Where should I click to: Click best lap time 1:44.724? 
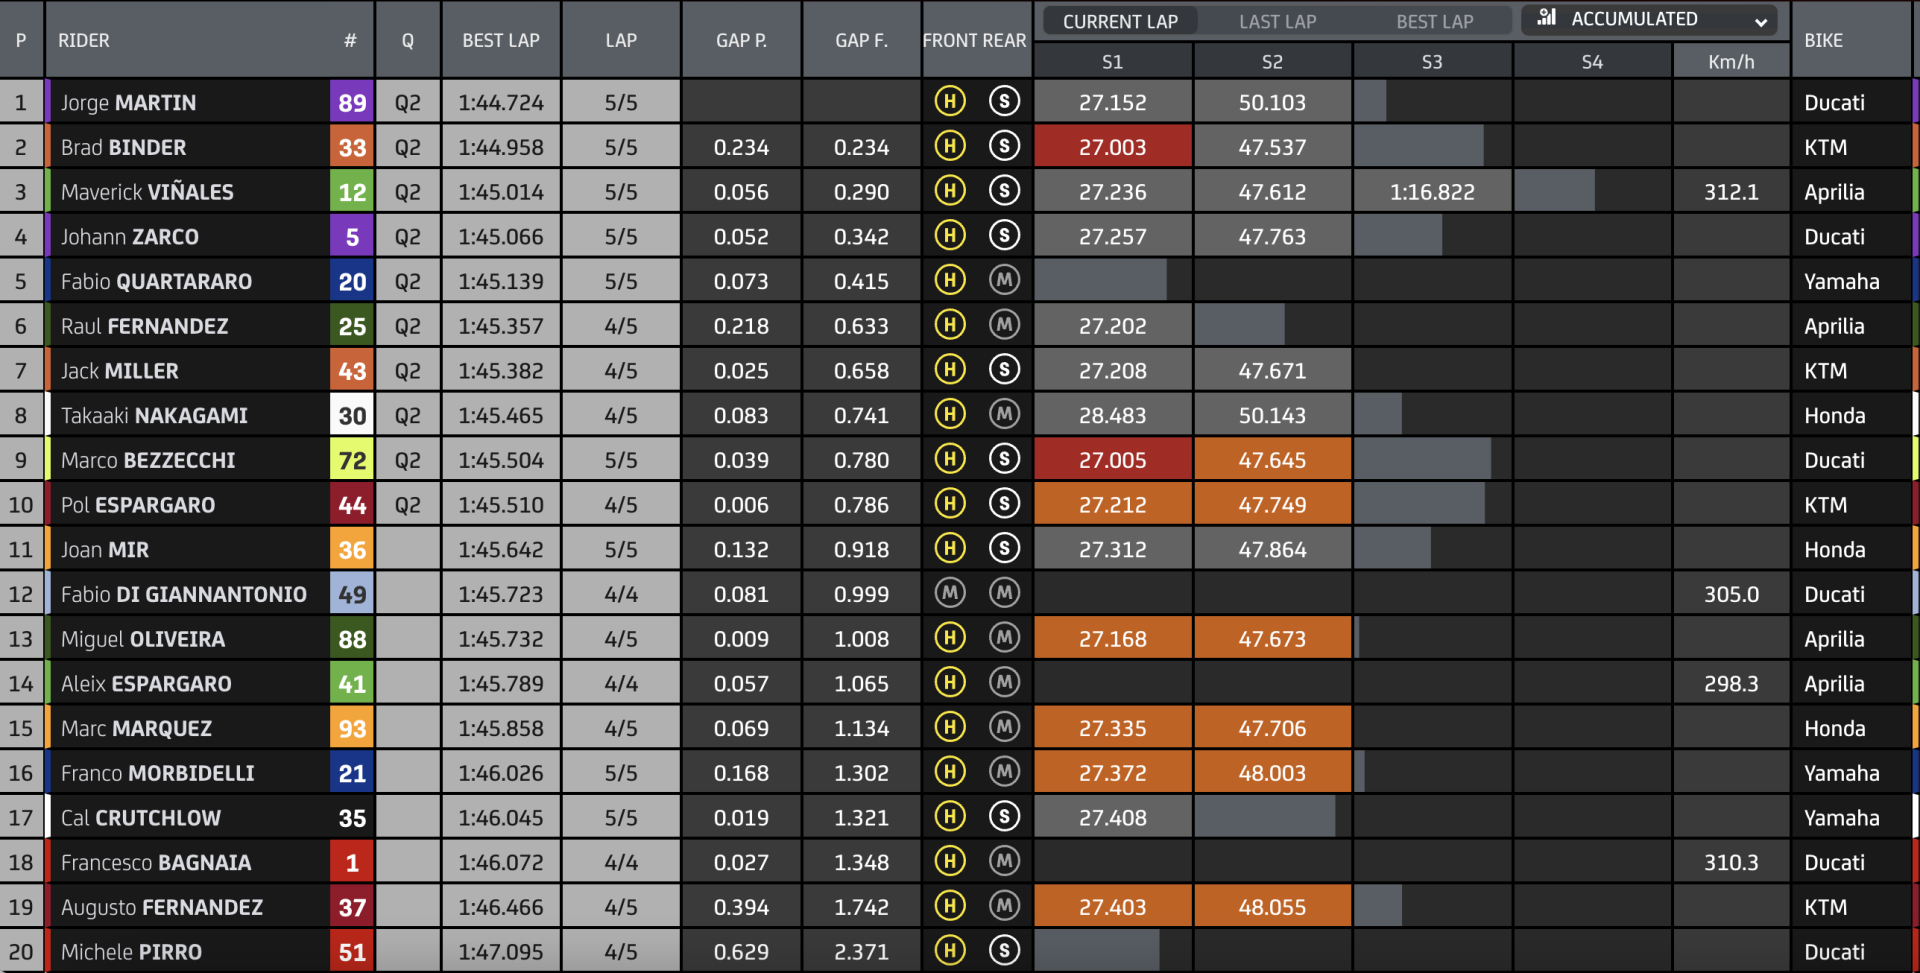pyautogui.click(x=501, y=102)
